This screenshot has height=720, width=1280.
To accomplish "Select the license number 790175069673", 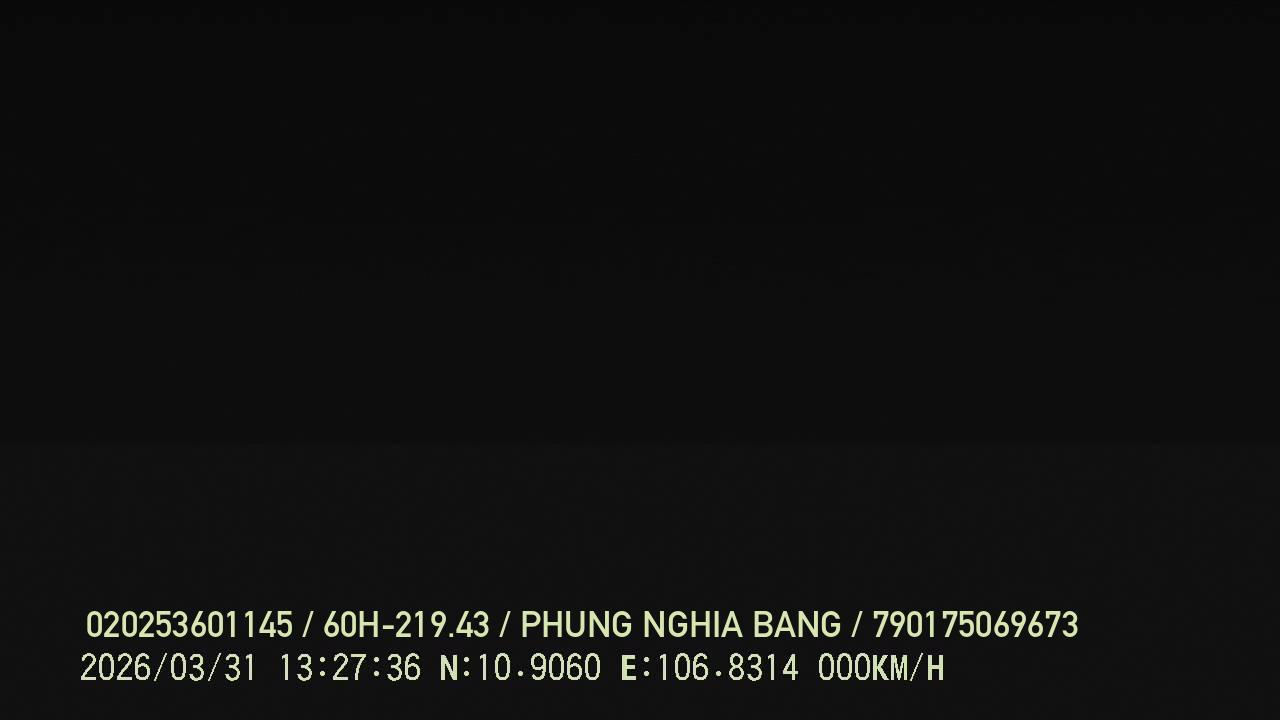I will 975,625.
